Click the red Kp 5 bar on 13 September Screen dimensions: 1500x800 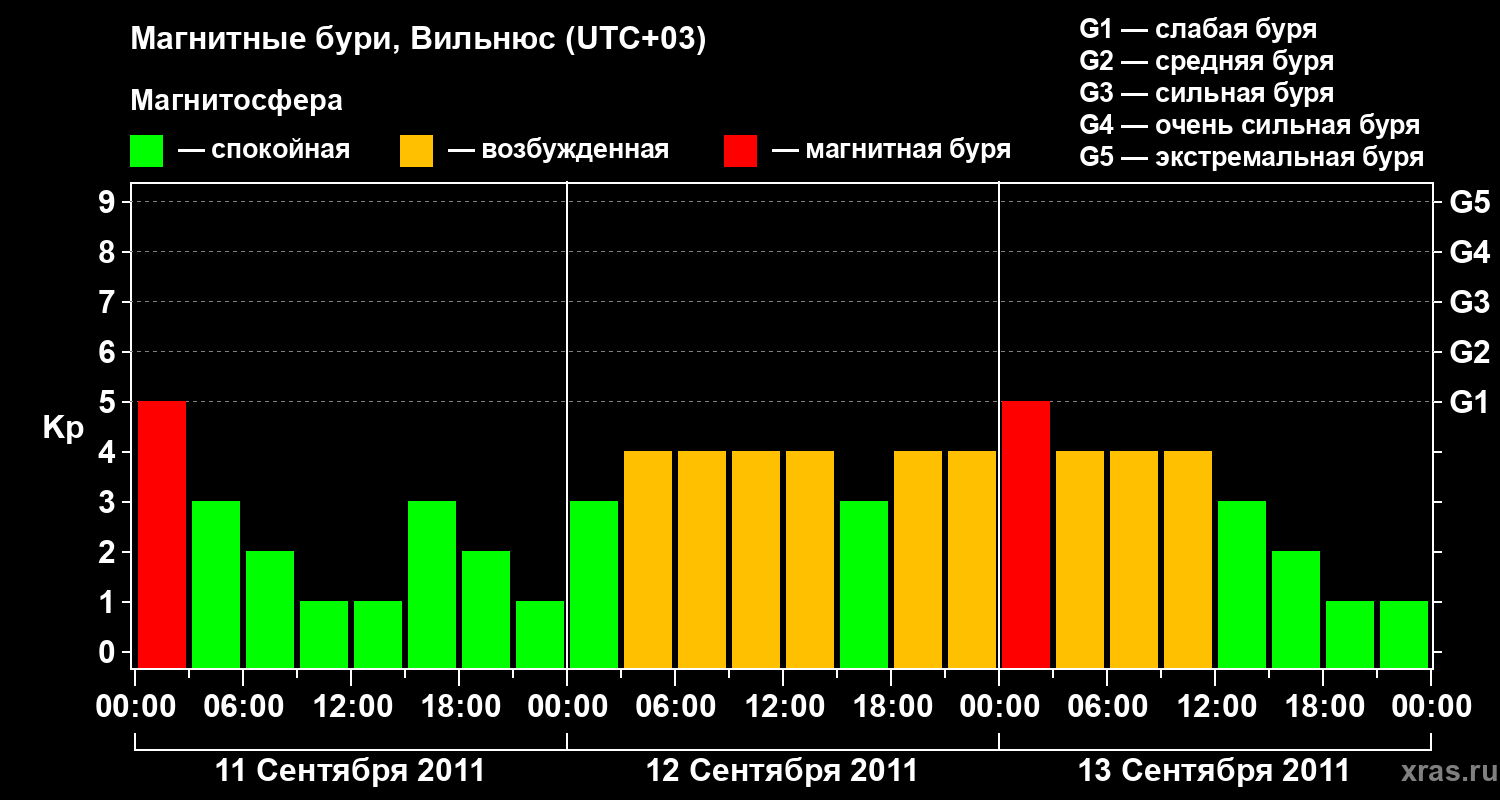pos(1026,535)
